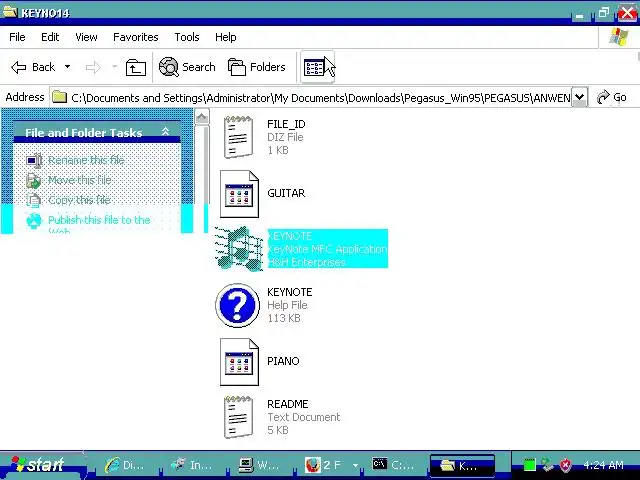Select the FILE_ID file name
Screen dimensions: 640x480
tap(286, 124)
